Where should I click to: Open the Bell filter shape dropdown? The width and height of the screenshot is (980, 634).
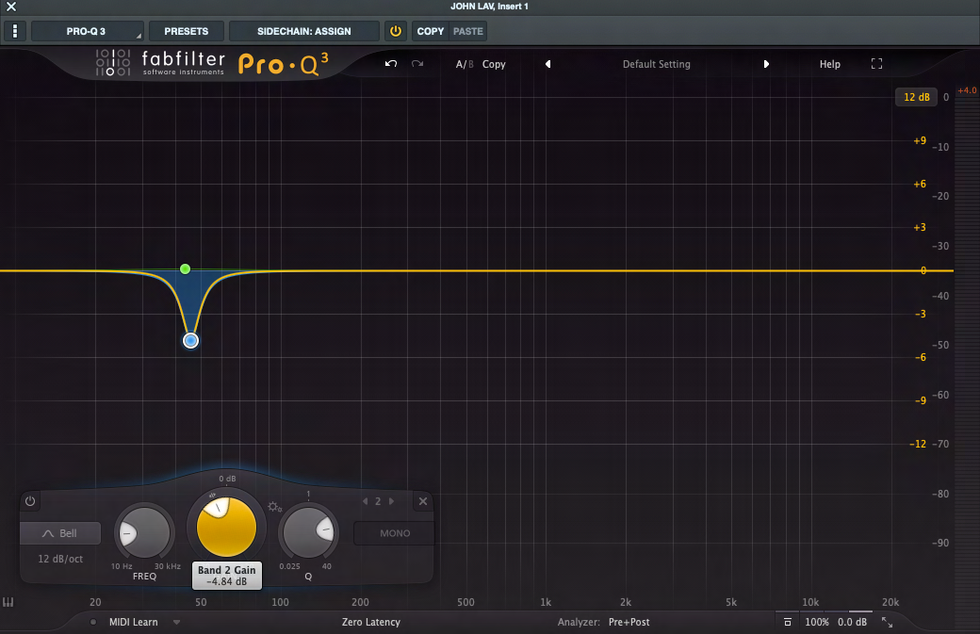coord(61,533)
